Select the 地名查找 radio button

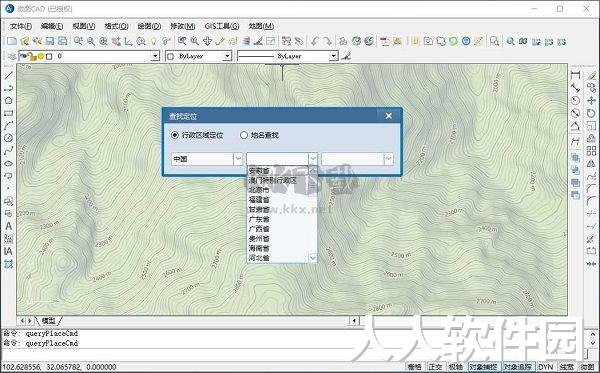click(x=244, y=135)
